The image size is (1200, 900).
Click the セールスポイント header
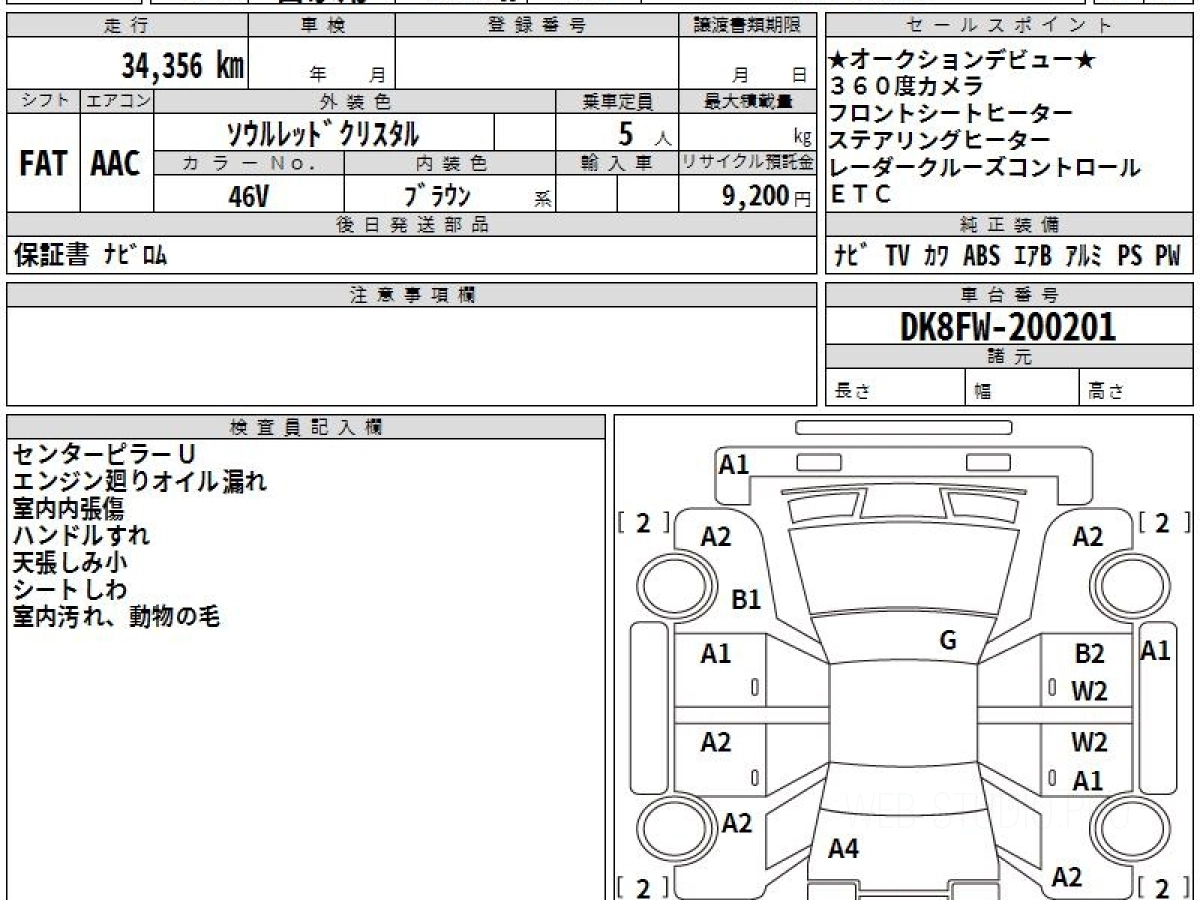click(1009, 26)
